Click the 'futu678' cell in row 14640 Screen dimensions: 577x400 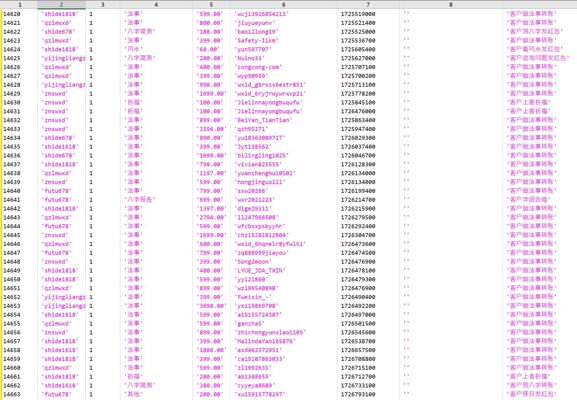(x=56, y=191)
